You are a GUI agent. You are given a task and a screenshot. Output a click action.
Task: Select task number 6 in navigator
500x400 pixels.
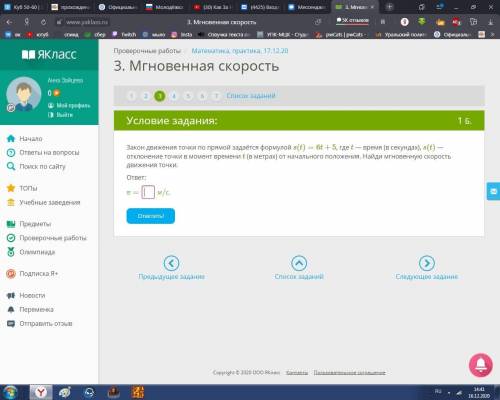(202, 96)
